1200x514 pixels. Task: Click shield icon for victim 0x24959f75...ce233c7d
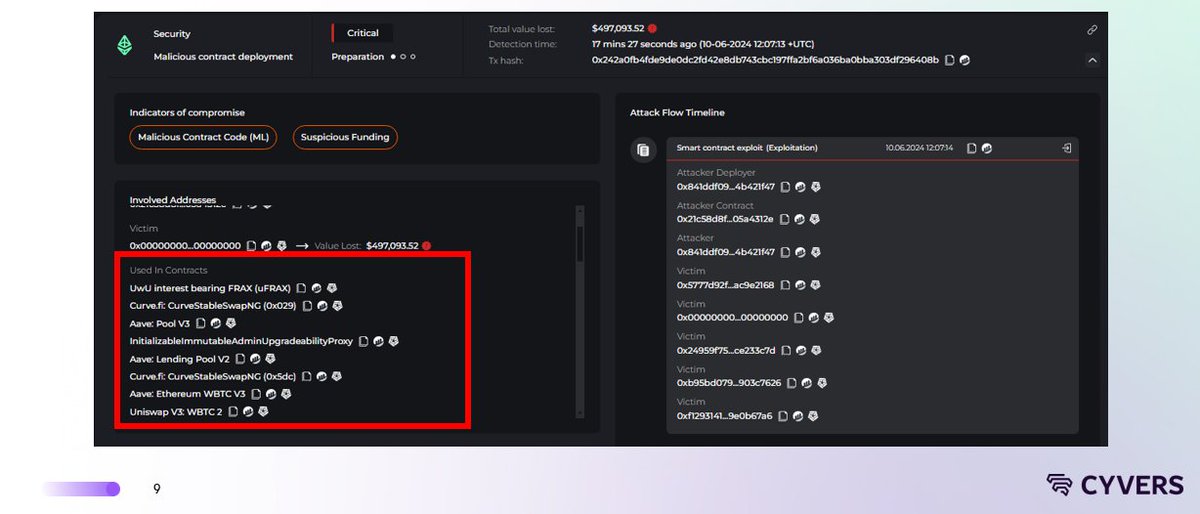pos(815,350)
